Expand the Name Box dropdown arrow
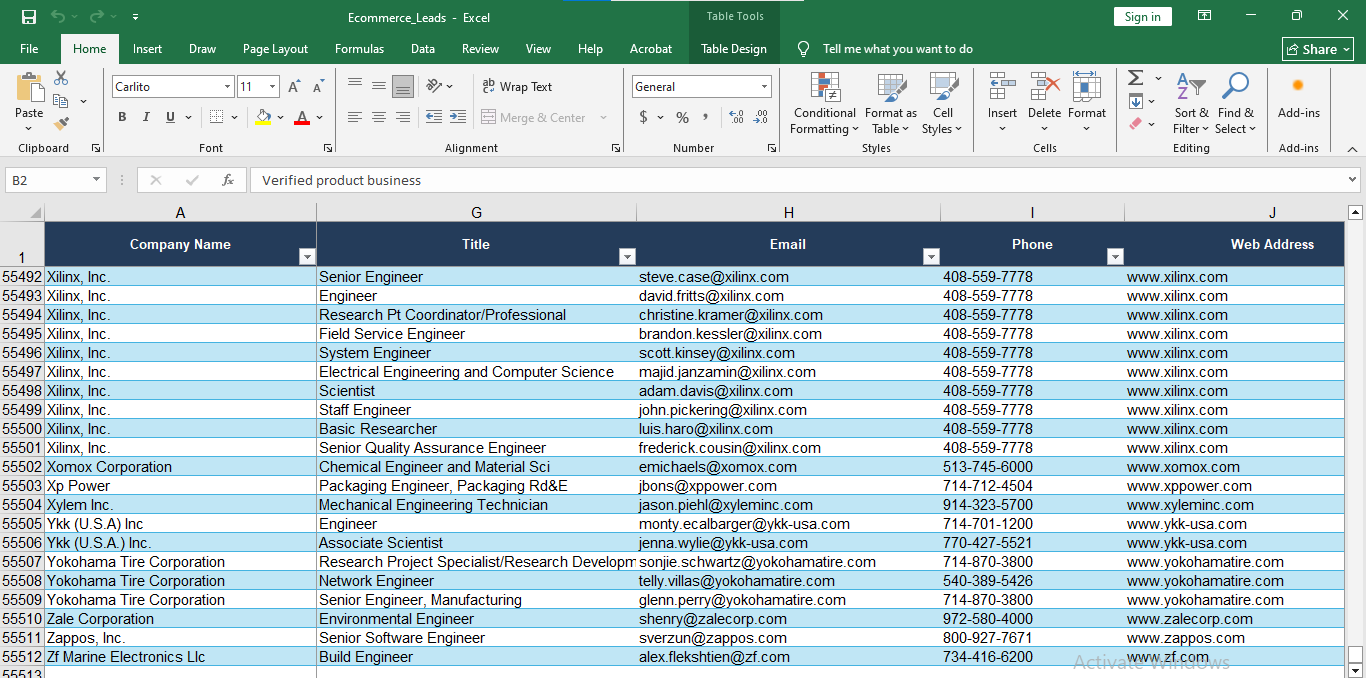Screen dimensions: 1366x678 tap(97, 180)
